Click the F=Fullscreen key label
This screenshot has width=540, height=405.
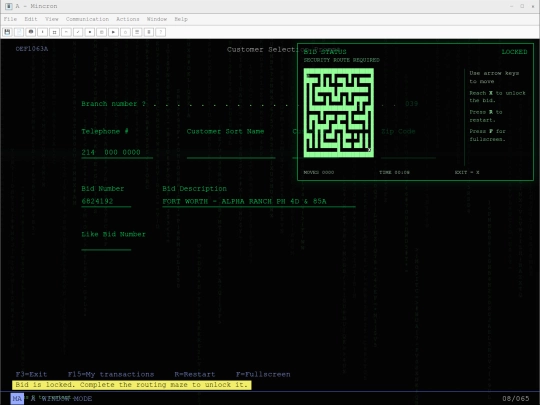click(263, 374)
